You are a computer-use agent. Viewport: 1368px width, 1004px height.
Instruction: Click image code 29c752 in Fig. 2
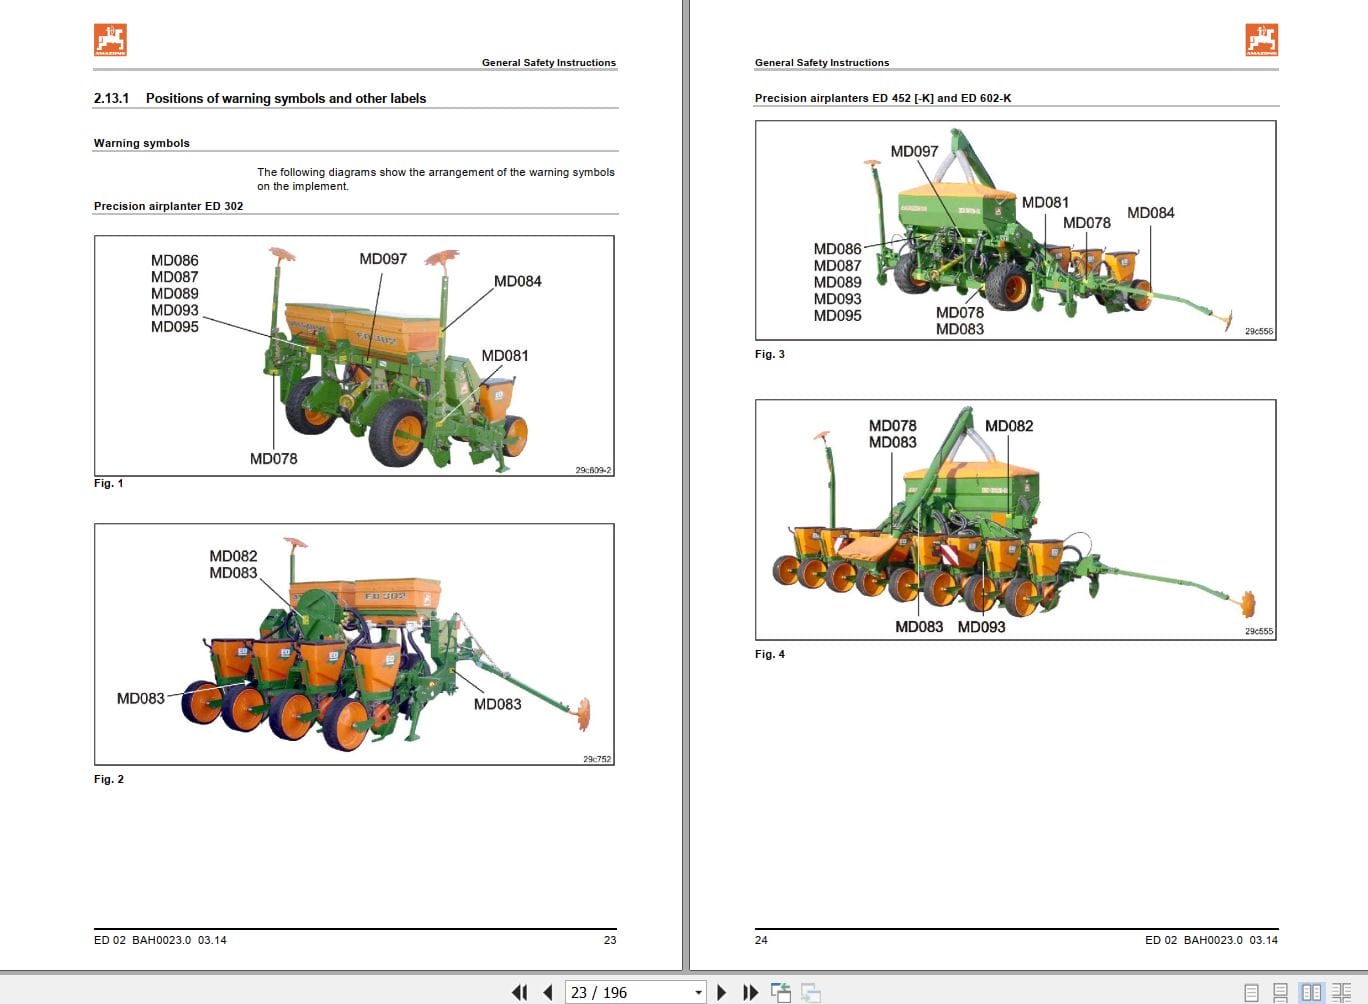[597, 759]
